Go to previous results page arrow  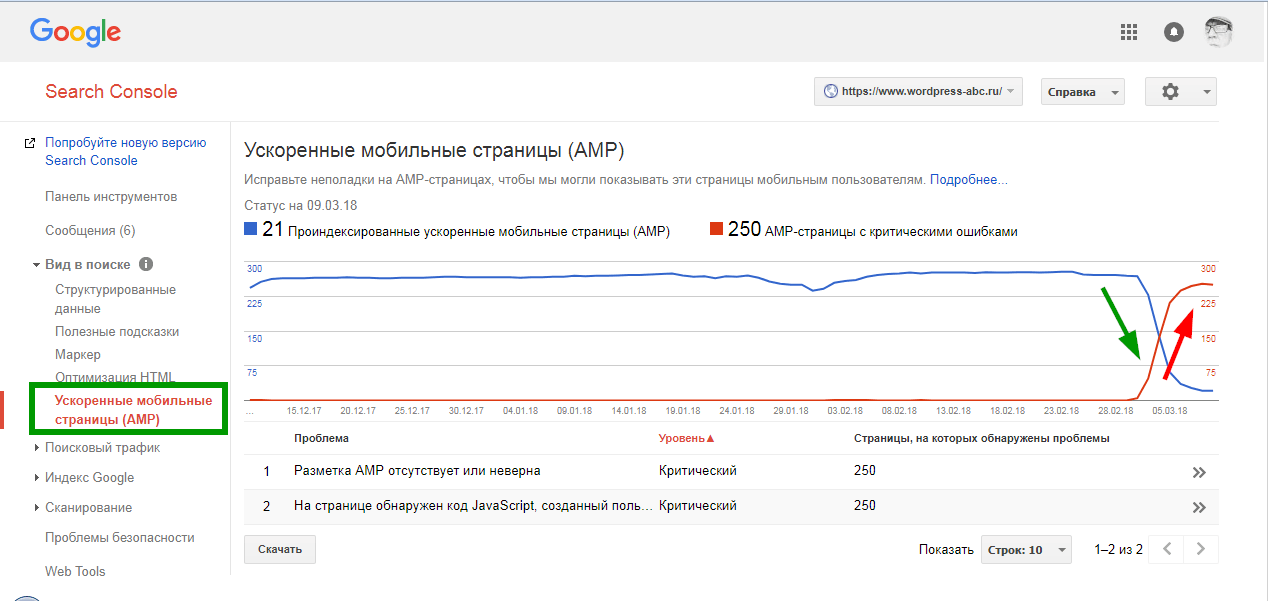1167,549
